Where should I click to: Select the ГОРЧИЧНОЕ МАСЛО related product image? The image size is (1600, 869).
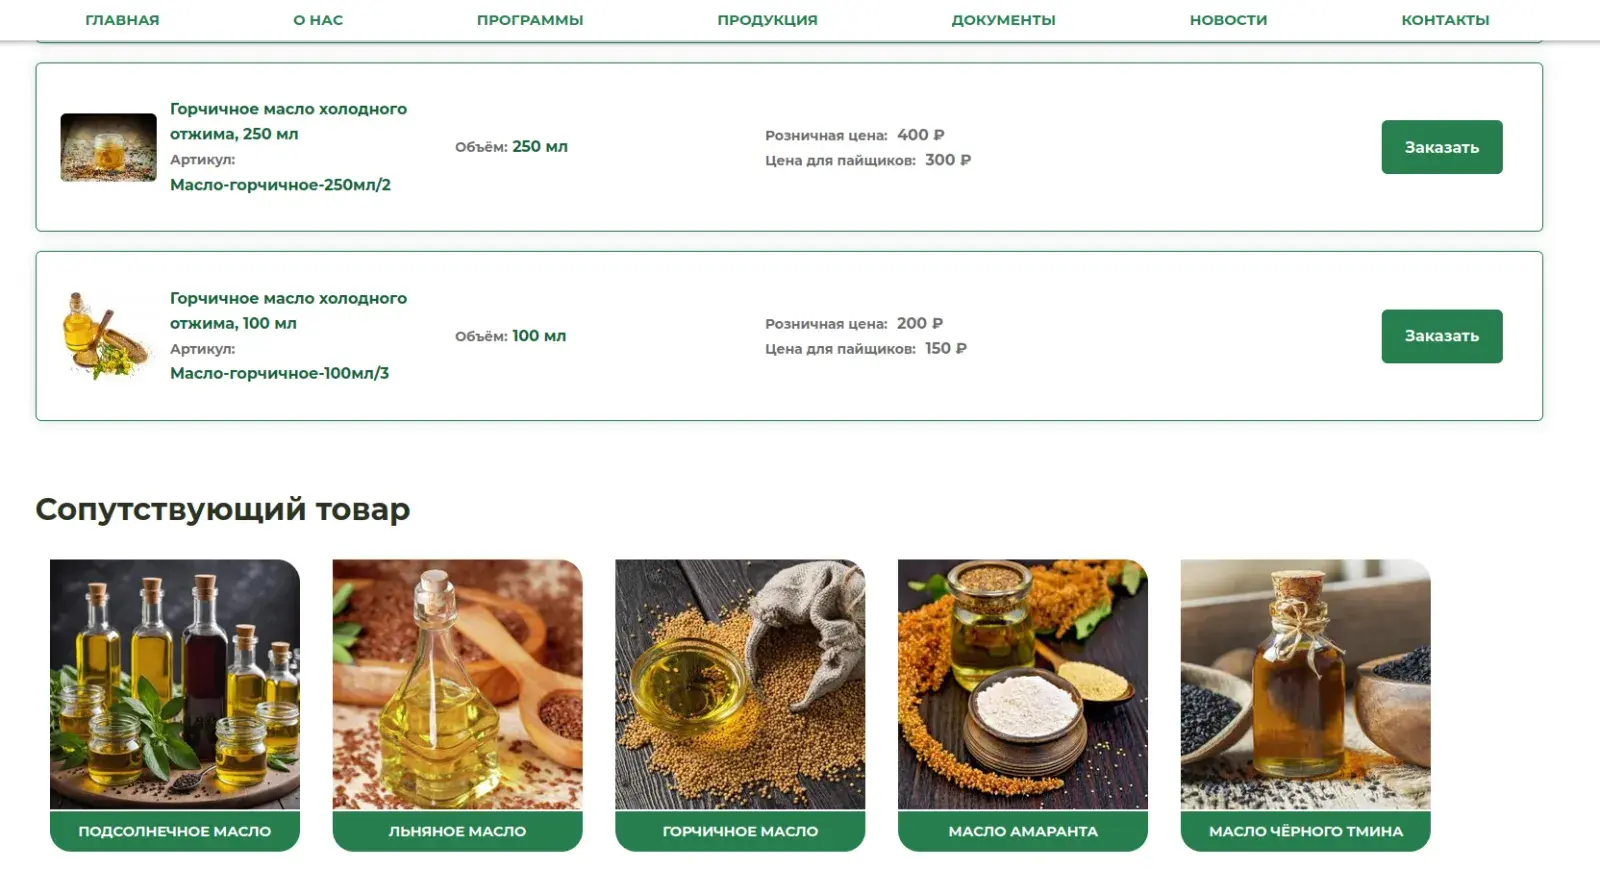pos(740,684)
